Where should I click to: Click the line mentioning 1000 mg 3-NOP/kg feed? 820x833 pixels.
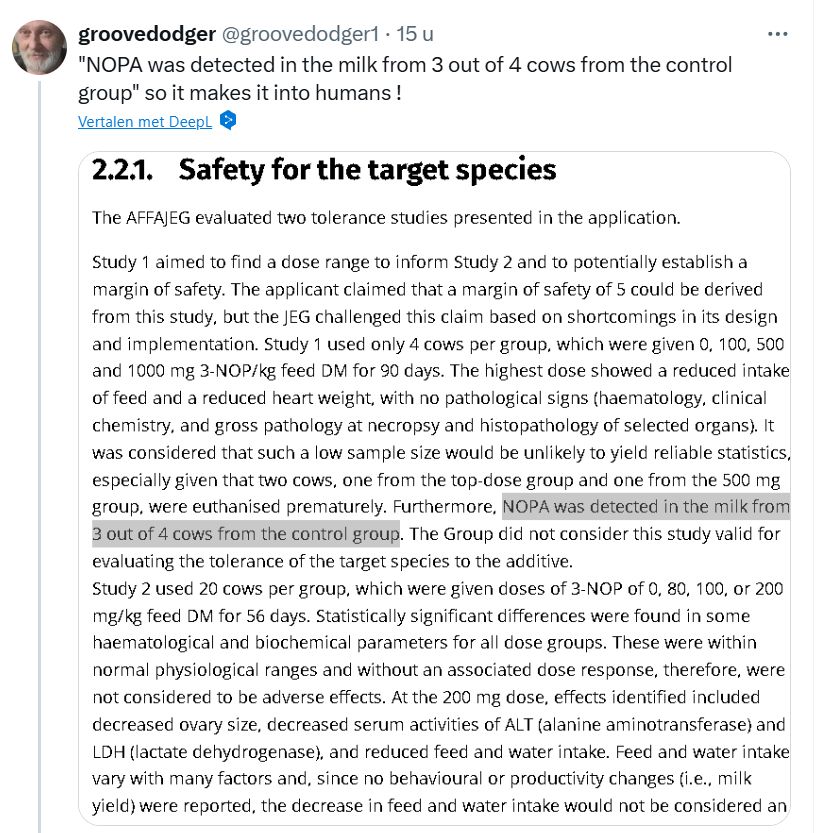click(x=441, y=371)
